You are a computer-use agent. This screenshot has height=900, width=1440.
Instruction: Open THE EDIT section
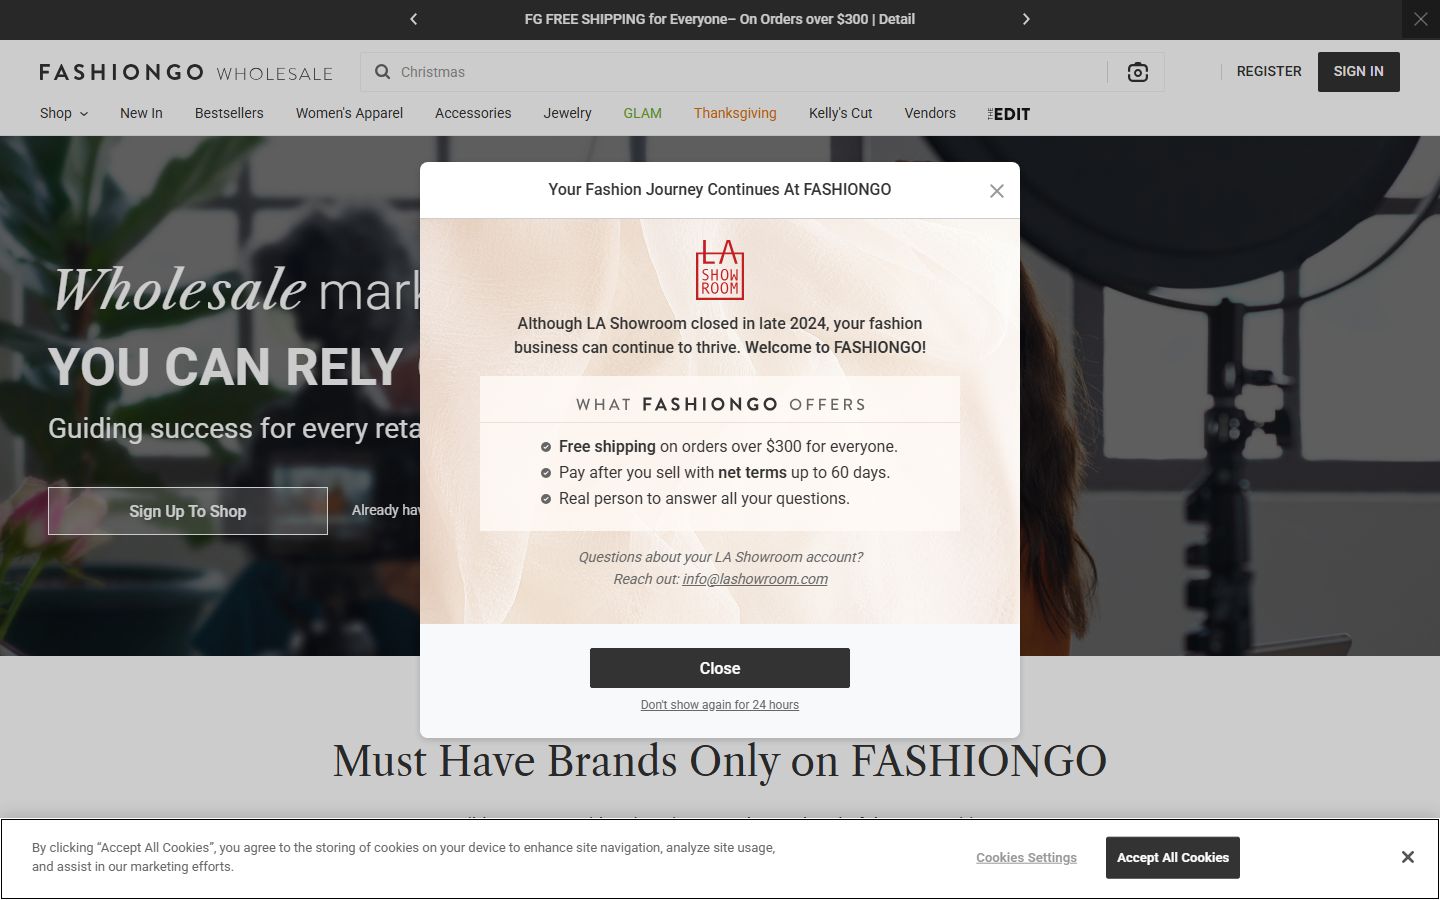tap(1008, 114)
